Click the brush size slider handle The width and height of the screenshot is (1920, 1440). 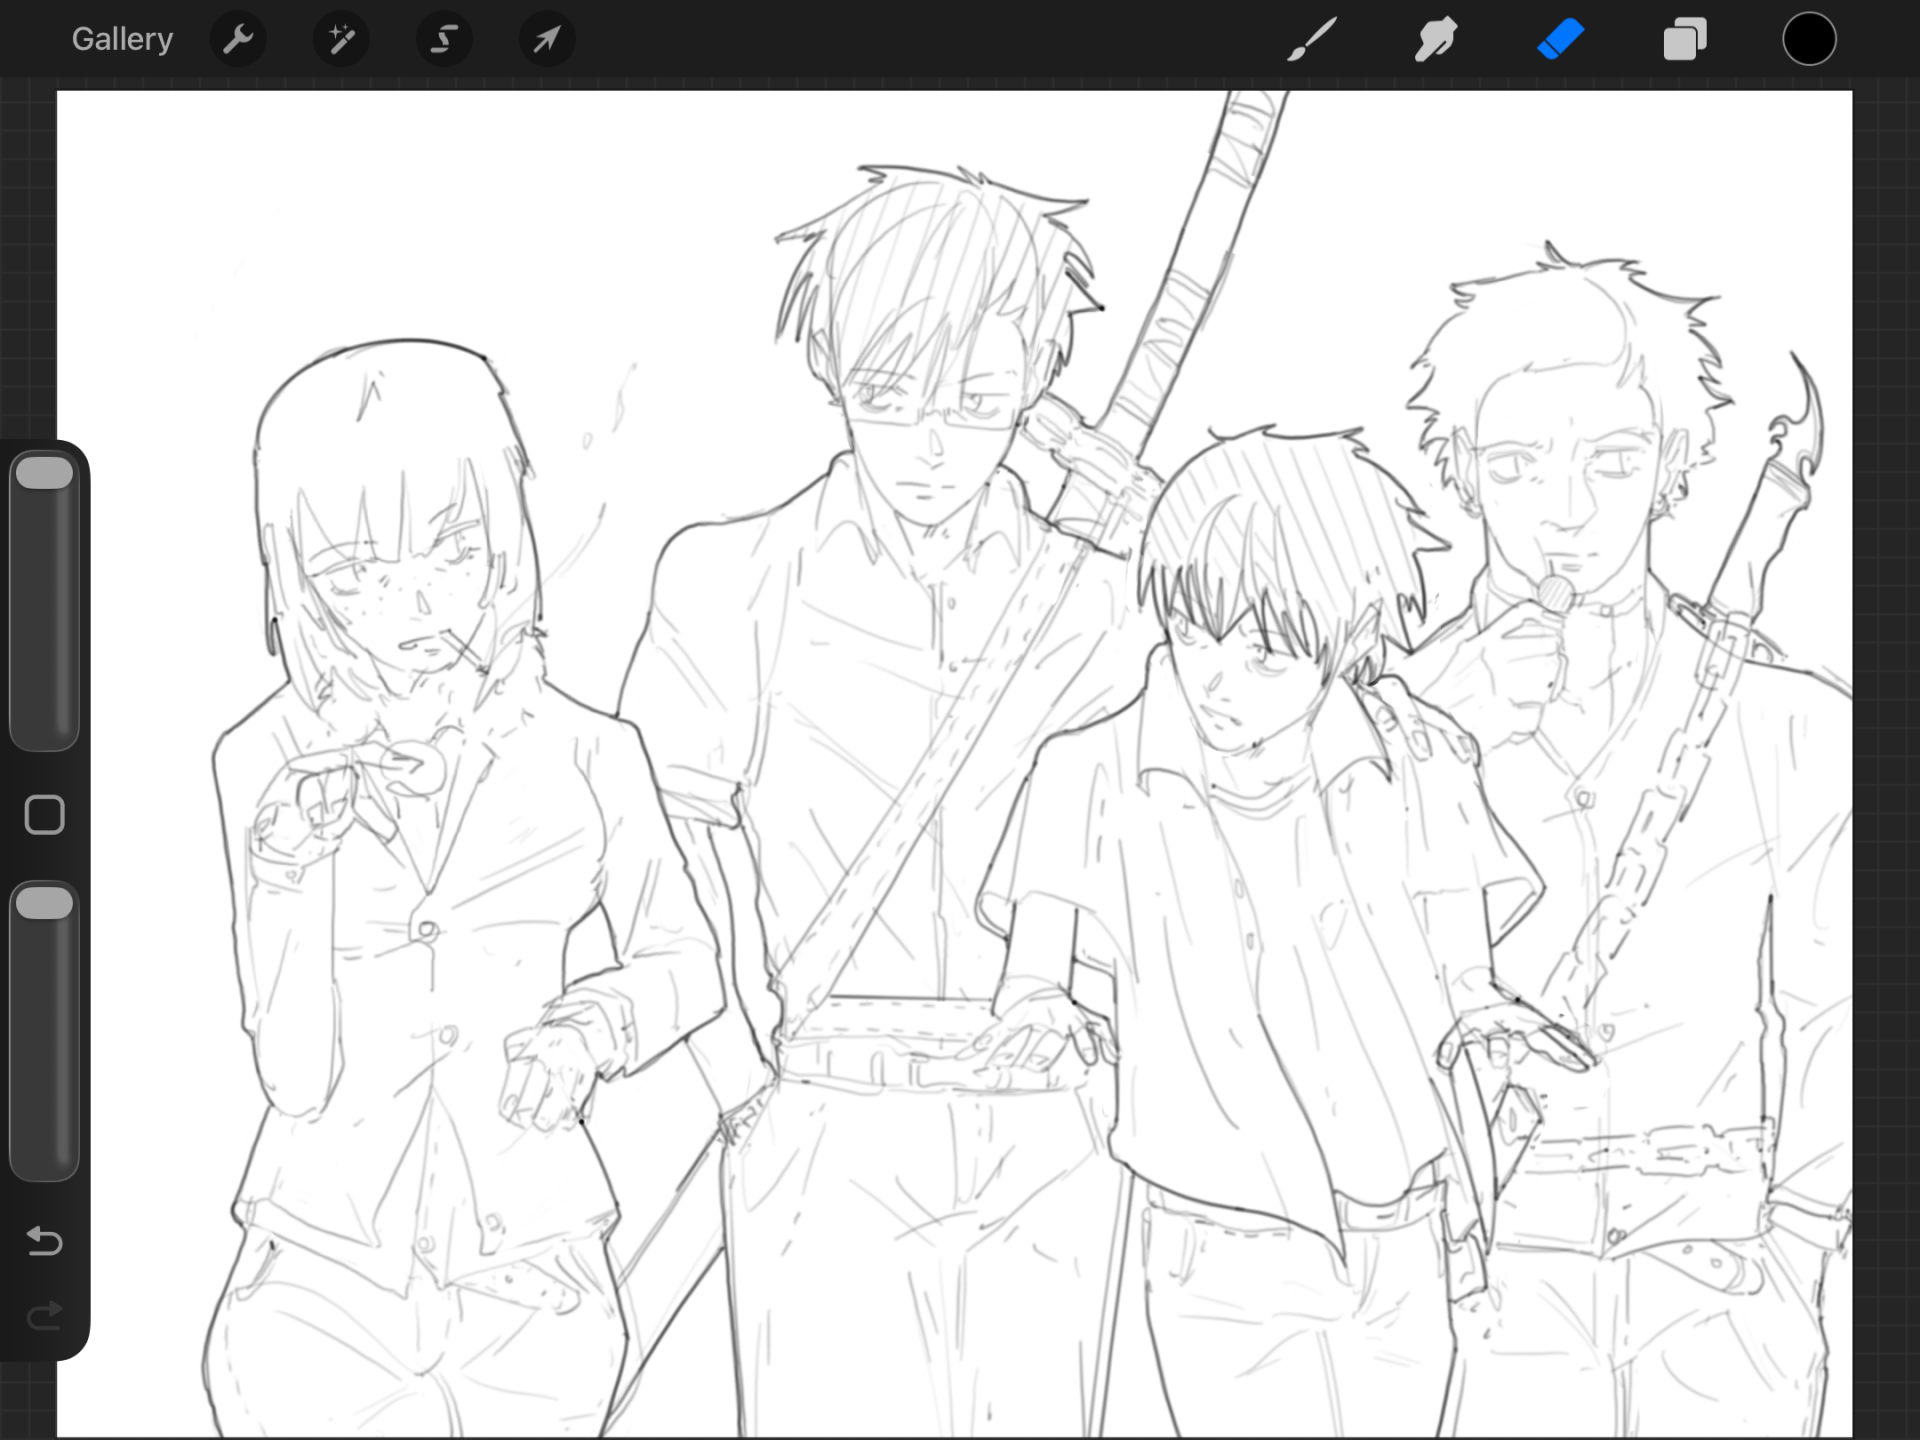point(44,473)
